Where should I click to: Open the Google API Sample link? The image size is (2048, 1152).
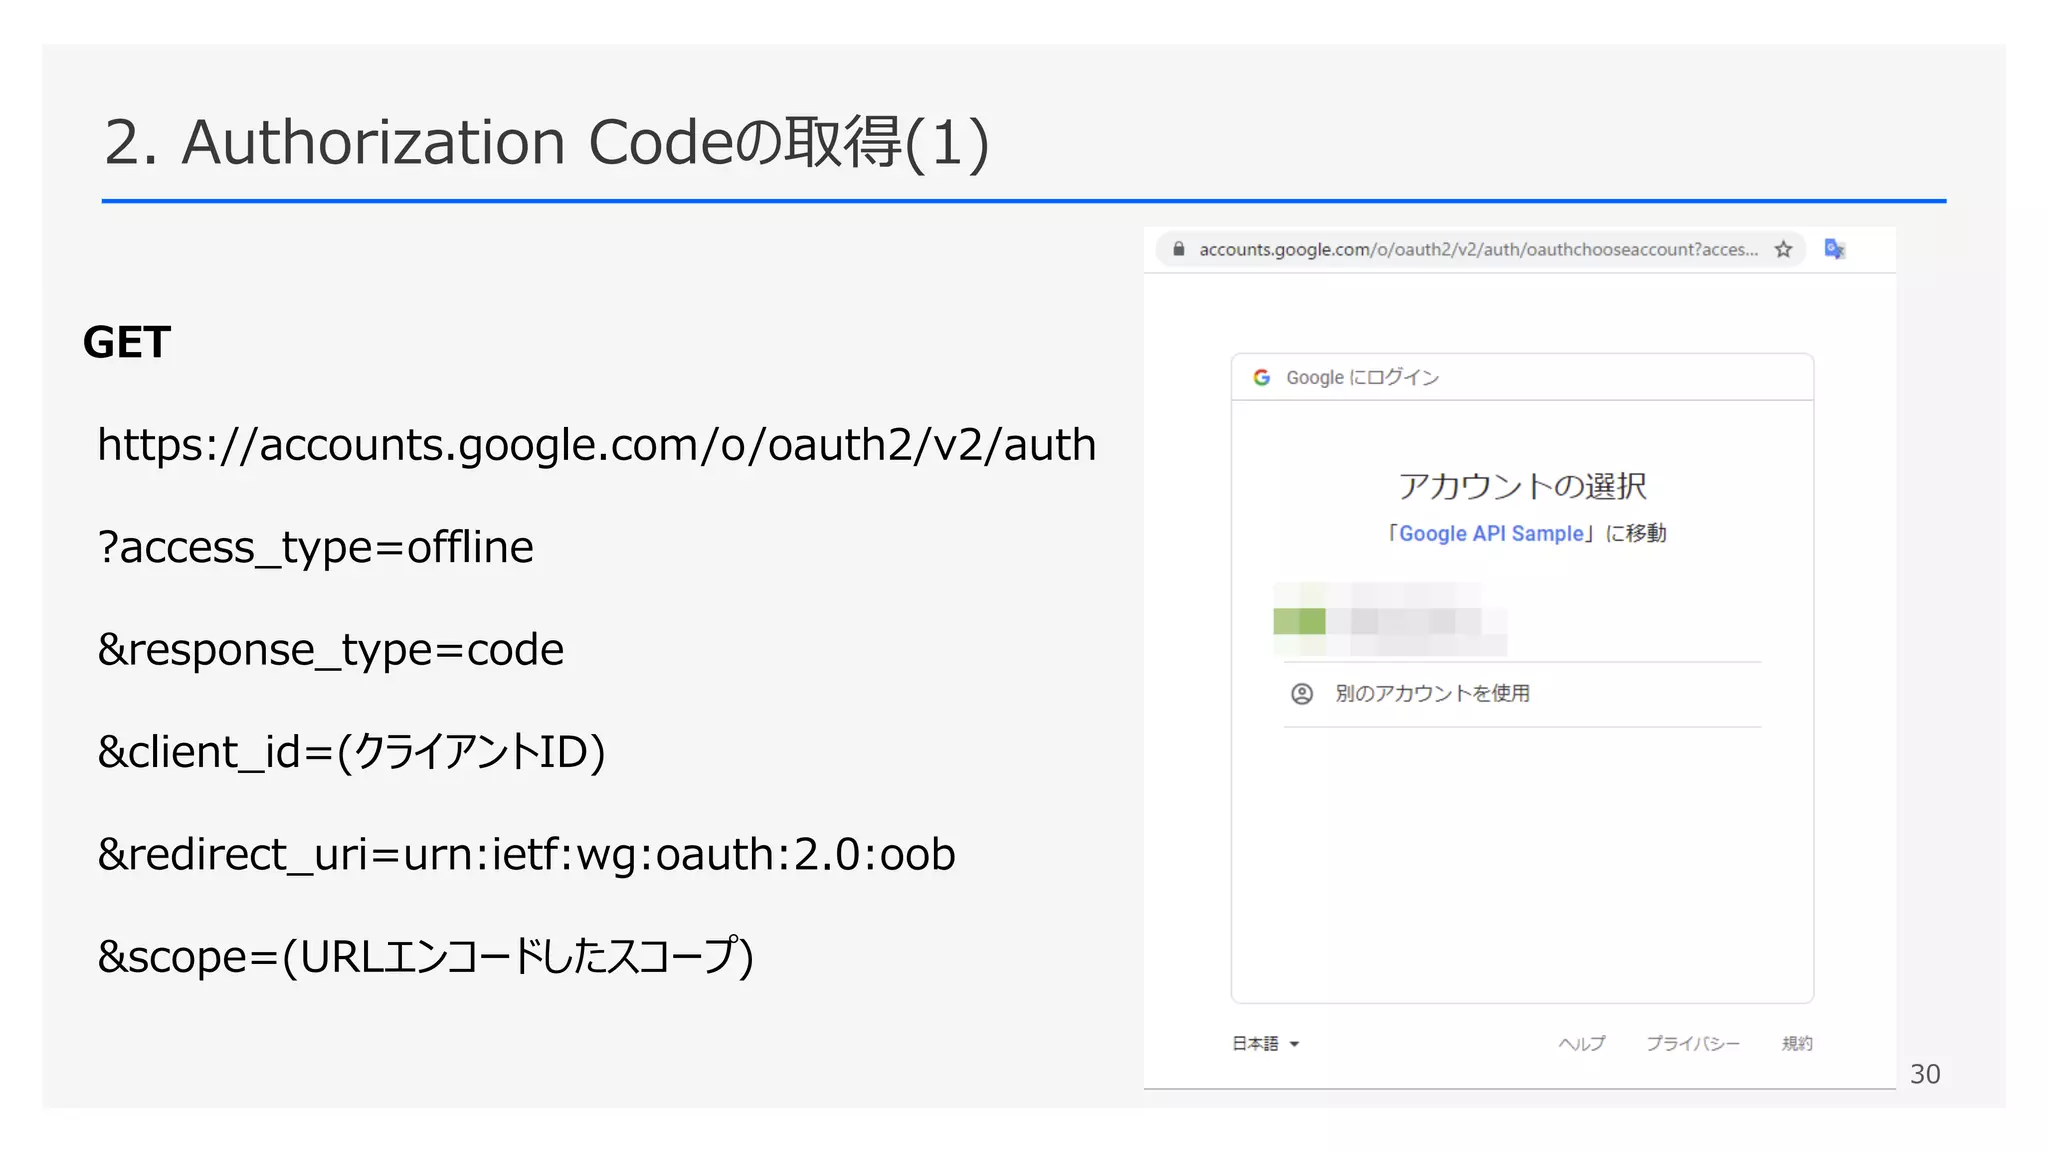[x=1491, y=533]
